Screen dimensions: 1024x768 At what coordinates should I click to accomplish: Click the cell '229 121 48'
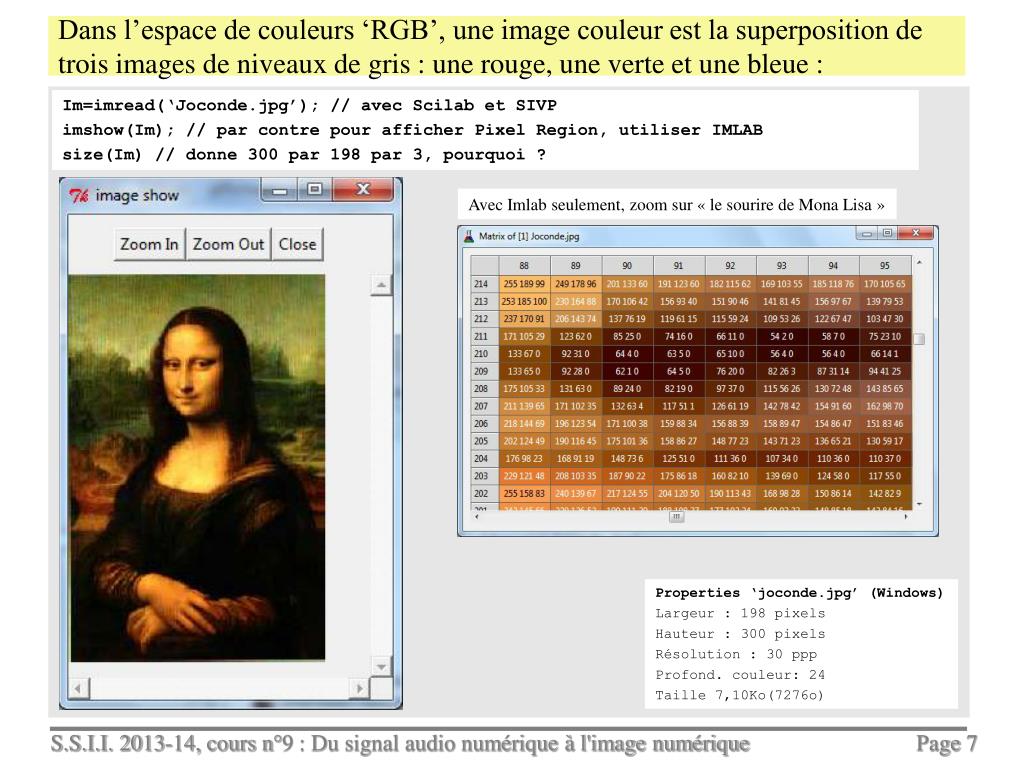pos(524,476)
